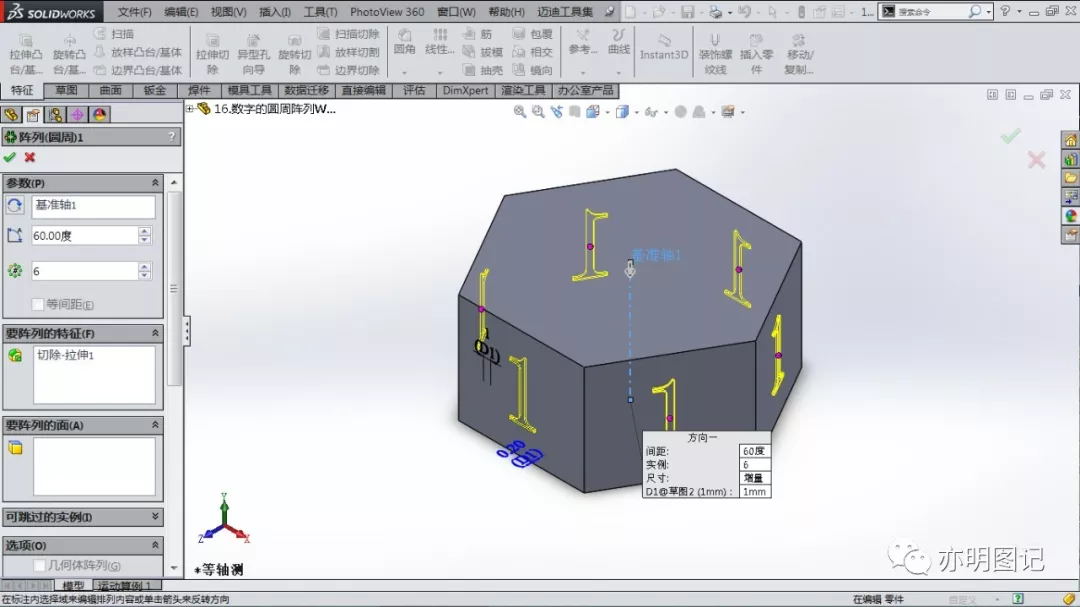Image resolution: width=1080 pixels, height=607 pixels.
Task: Open the PhotoView 360 menu
Action: [387, 12]
